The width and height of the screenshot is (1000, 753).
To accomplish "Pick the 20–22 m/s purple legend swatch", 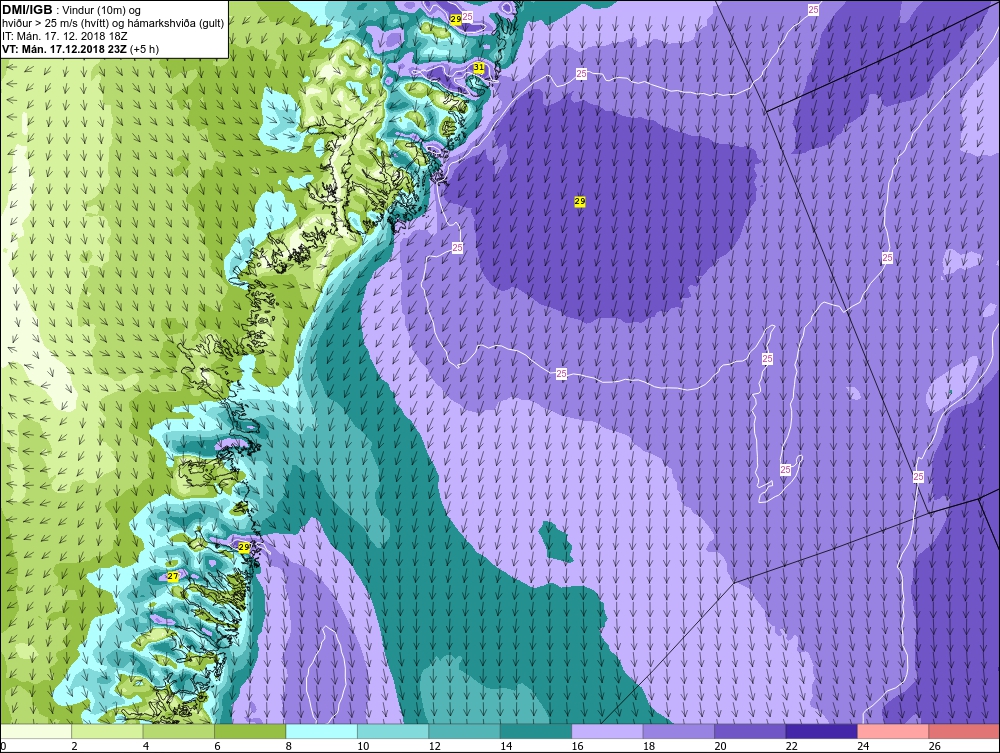I will click(x=750, y=731).
